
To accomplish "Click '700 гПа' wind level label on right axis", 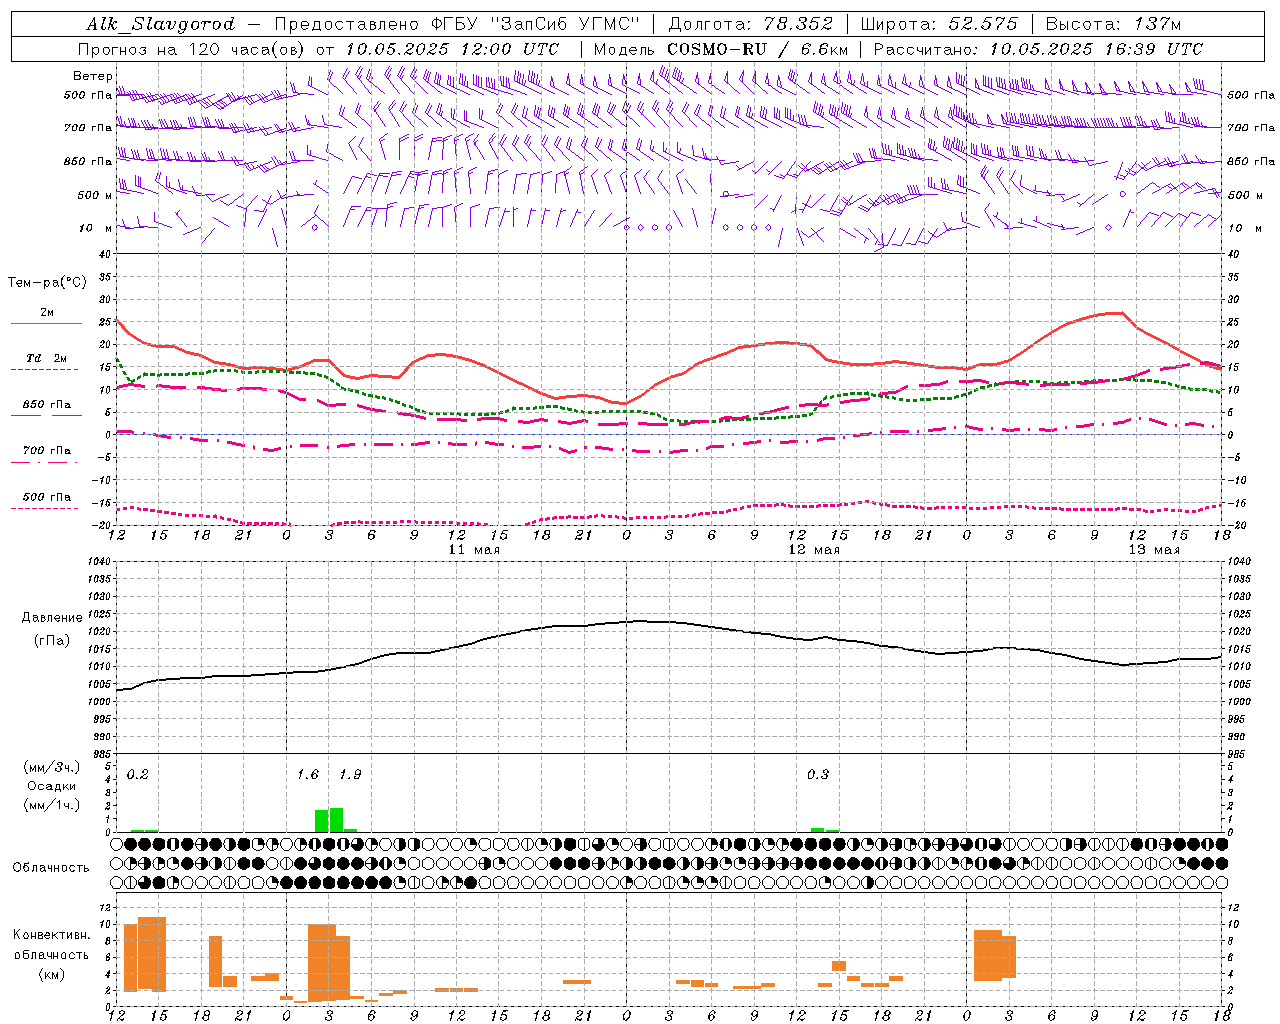I will [x=1250, y=128].
